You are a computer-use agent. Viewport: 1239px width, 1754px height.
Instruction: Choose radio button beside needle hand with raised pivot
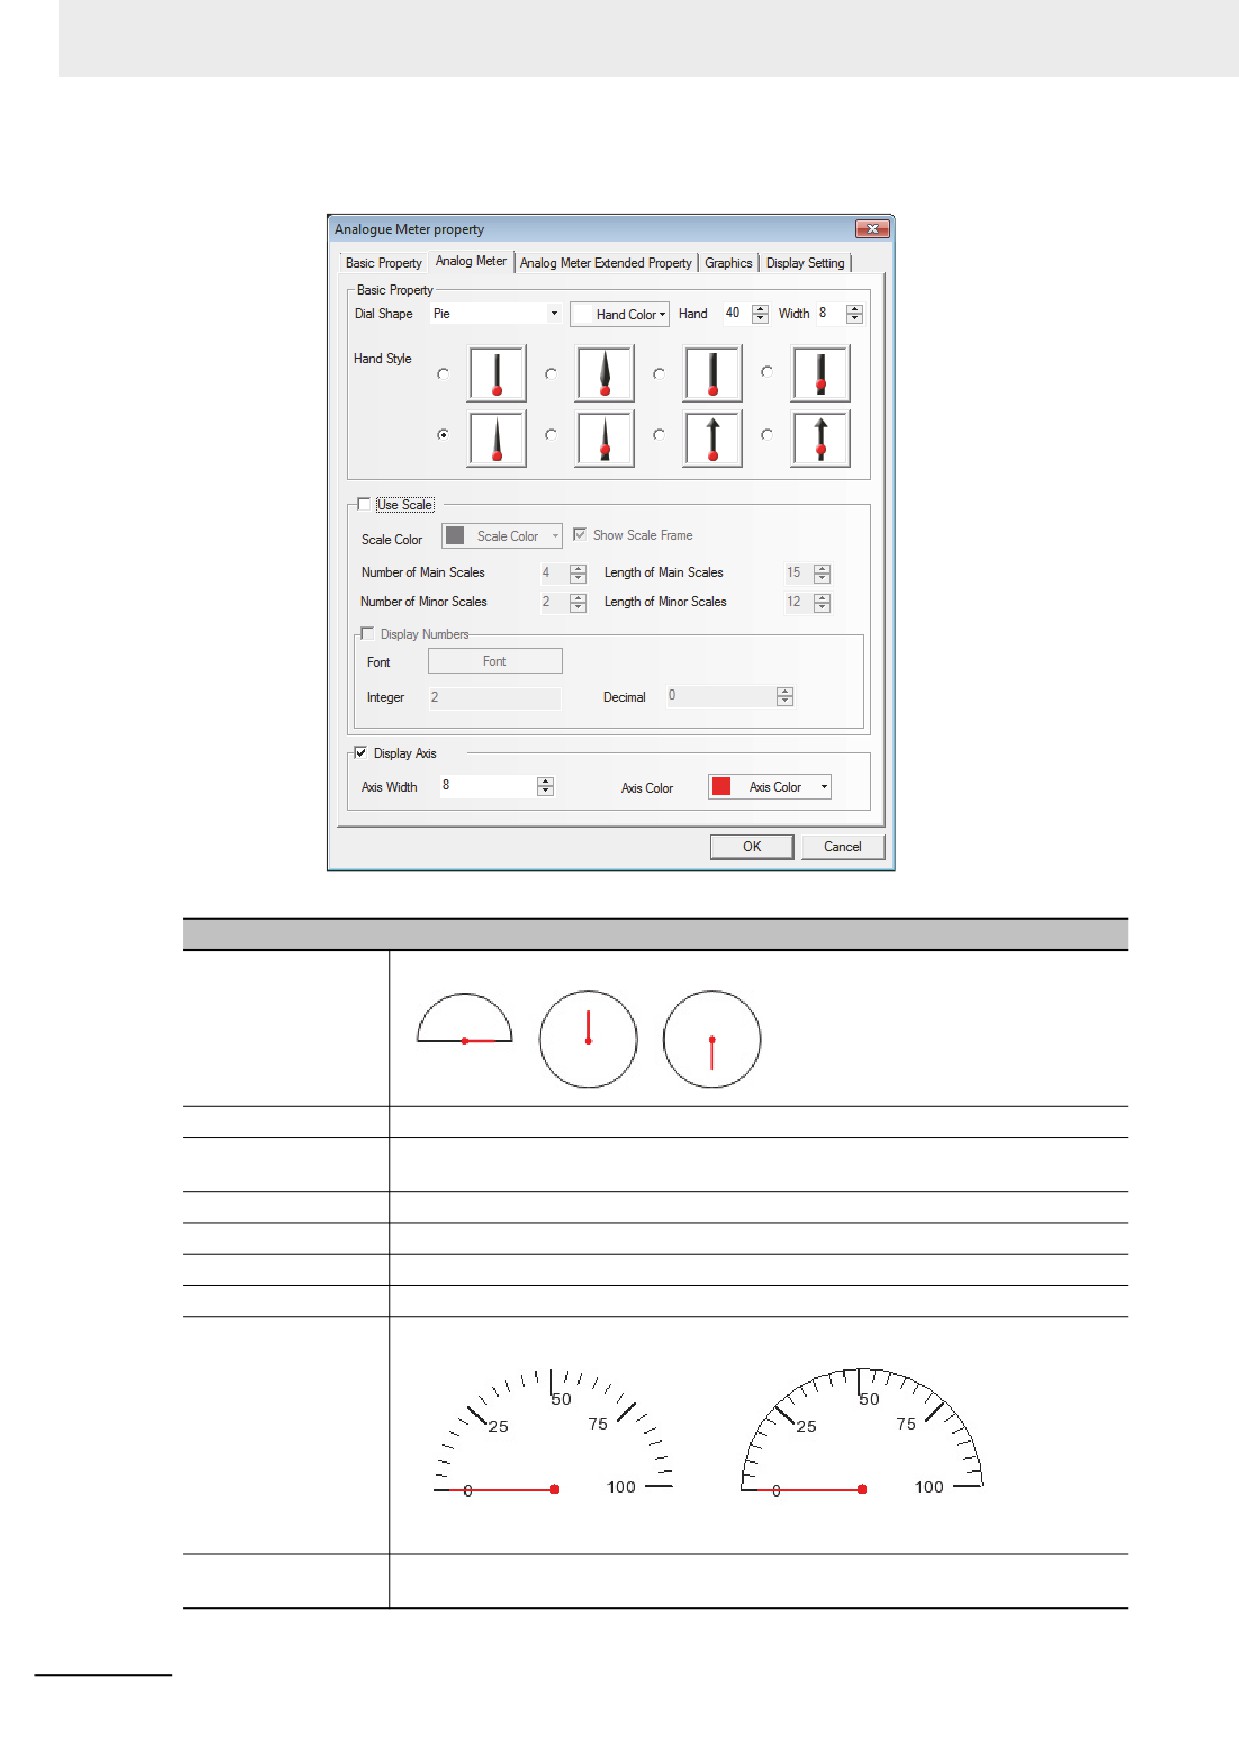tap(551, 435)
